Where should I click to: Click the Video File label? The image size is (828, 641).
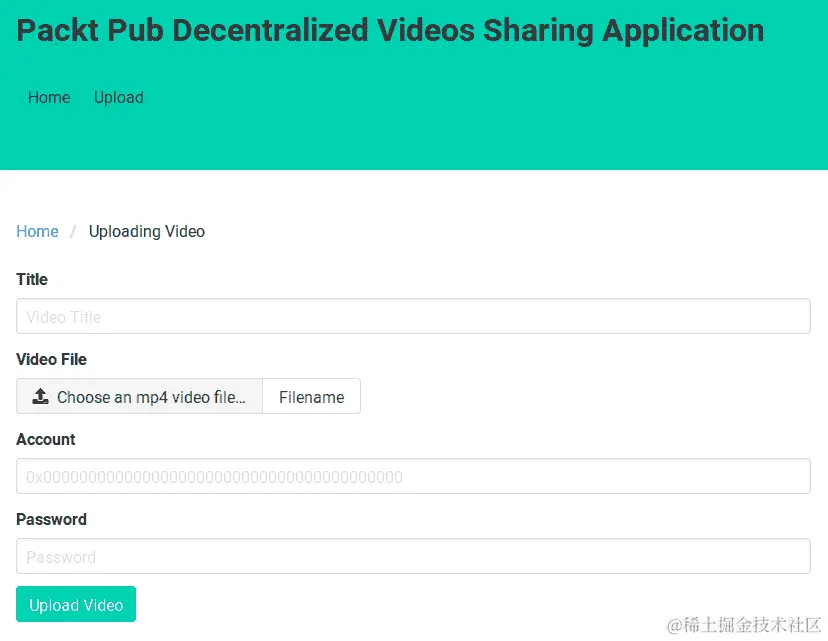(x=51, y=360)
